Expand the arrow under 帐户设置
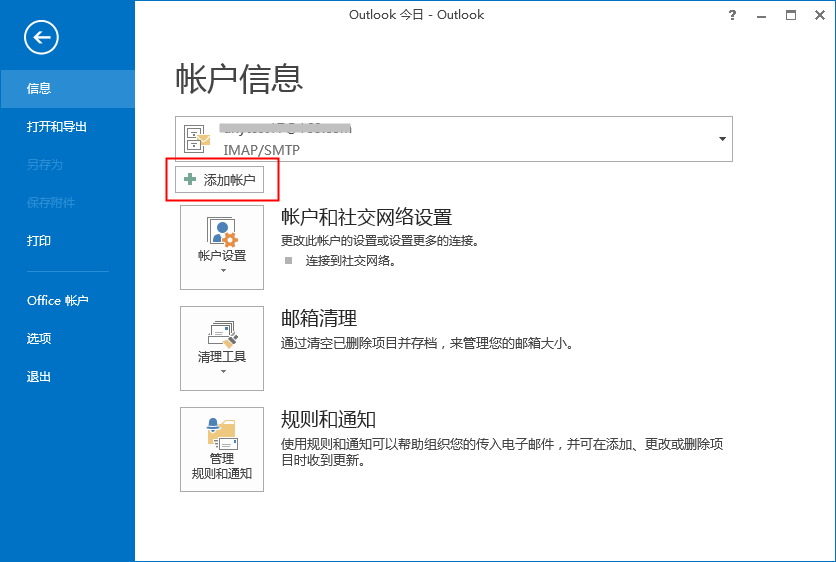The image size is (836, 562). [223, 270]
